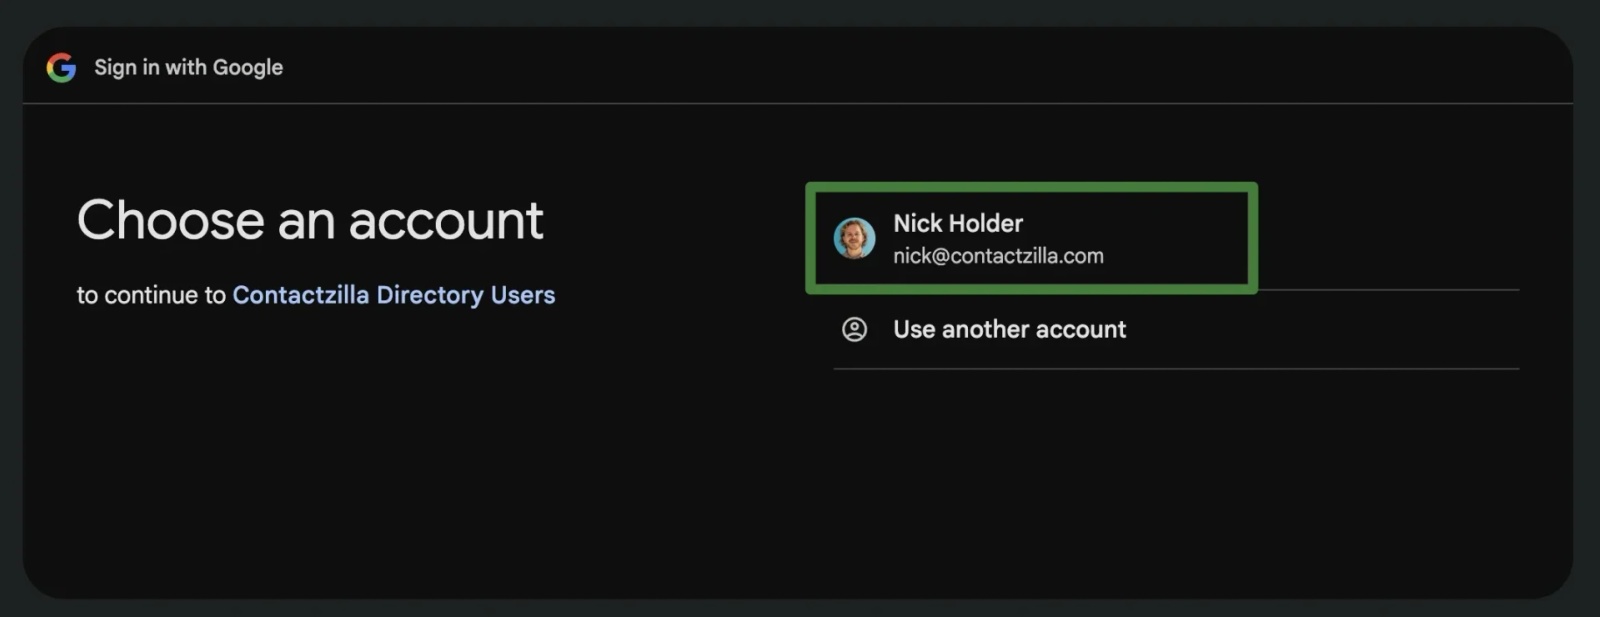Click the nick@contactzilla.com email address
The height and width of the screenshot is (617, 1600).
tap(998, 256)
